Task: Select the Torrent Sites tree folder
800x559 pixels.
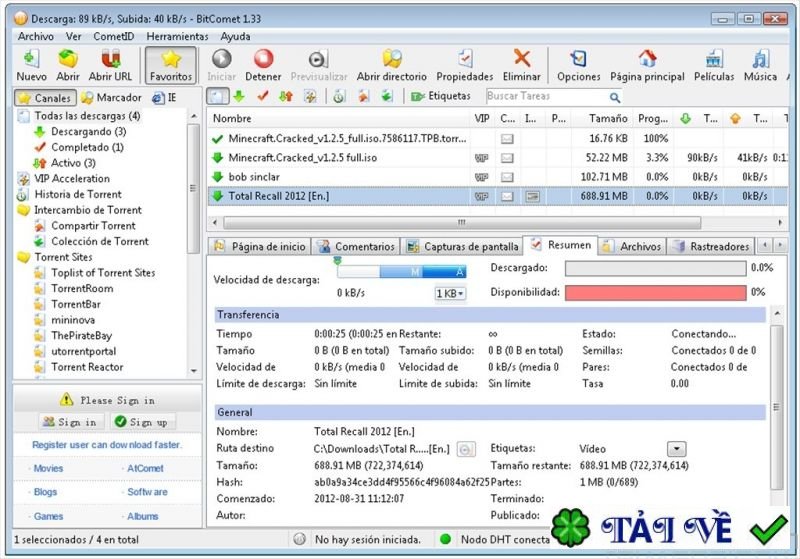Action: click(x=63, y=257)
